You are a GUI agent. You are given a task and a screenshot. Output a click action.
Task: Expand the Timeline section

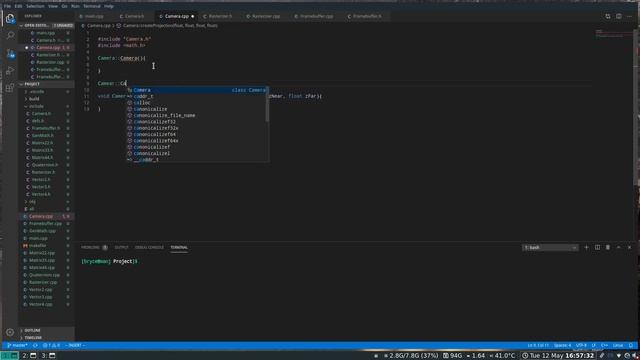33,338
